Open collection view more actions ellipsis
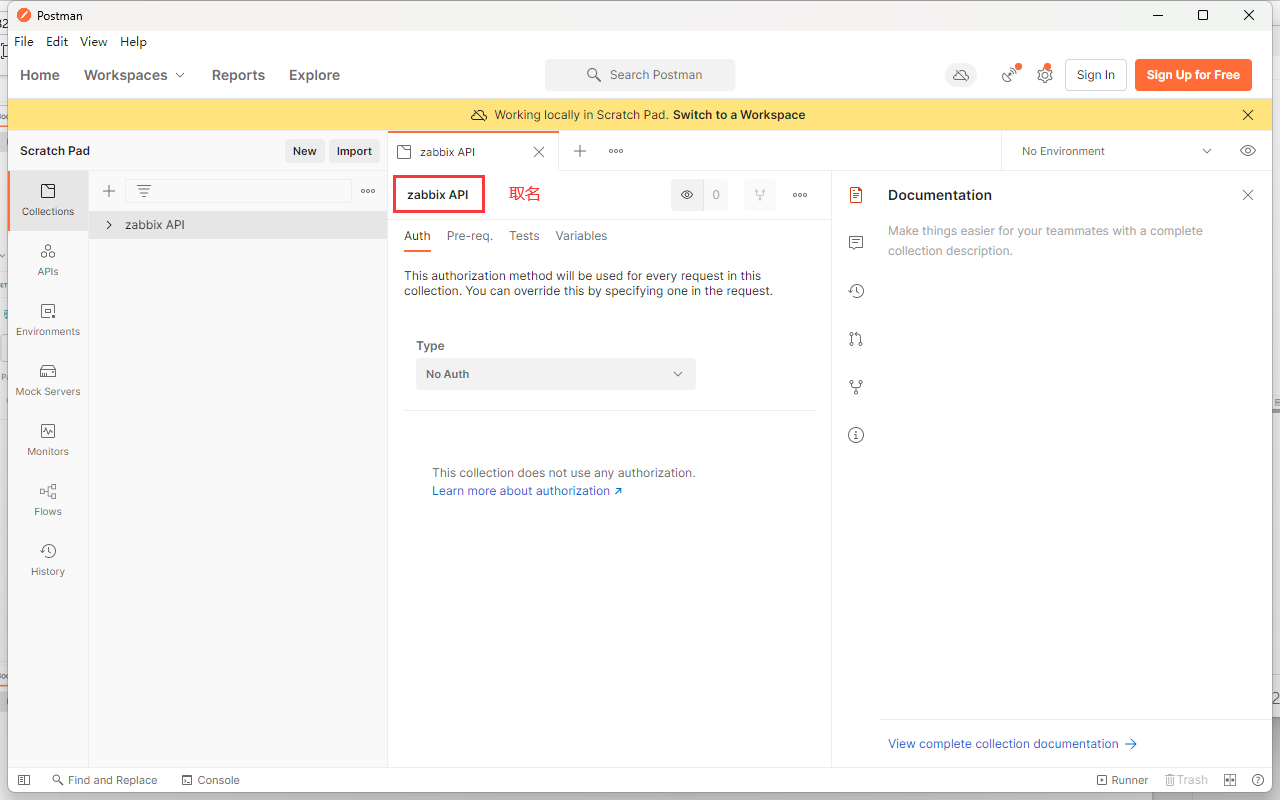The image size is (1280, 800). point(800,195)
